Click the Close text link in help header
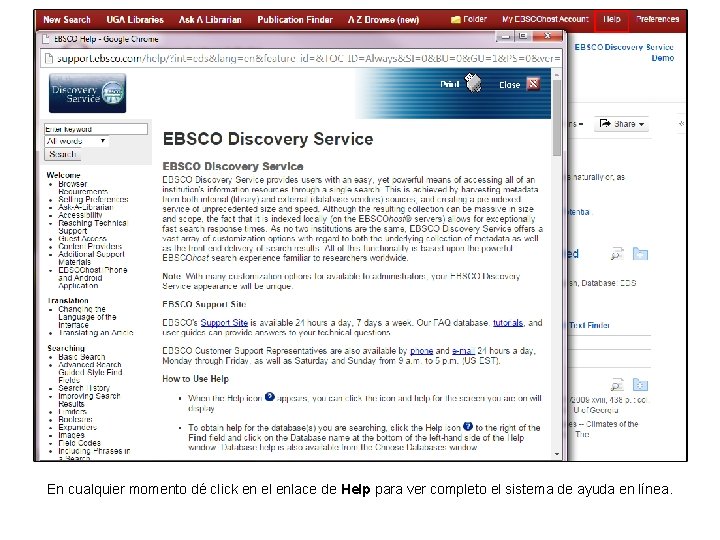Image resolution: width=720 pixels, height=540 pixels. (x=509, y=85)
